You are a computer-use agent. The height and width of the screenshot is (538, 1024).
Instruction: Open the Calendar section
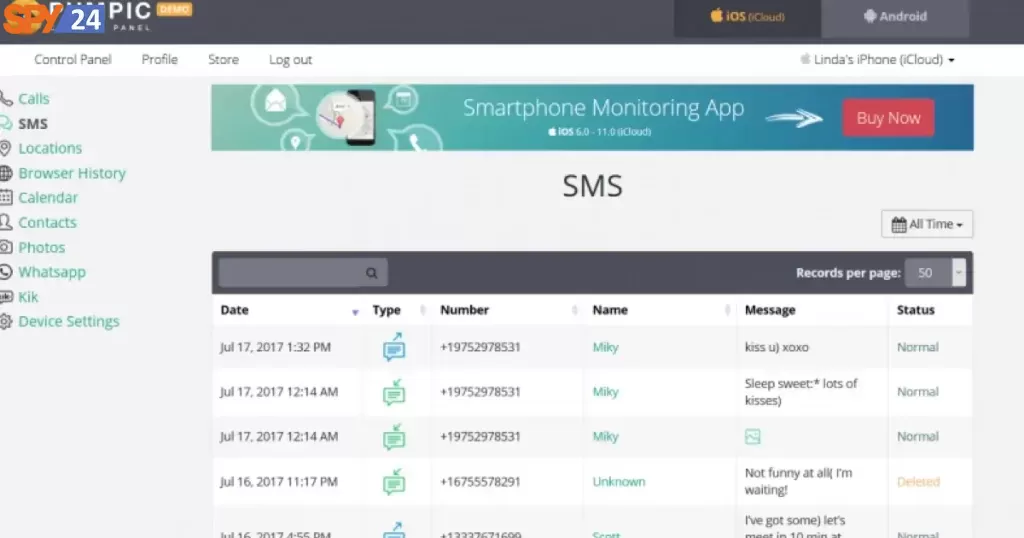coord(48,197)
